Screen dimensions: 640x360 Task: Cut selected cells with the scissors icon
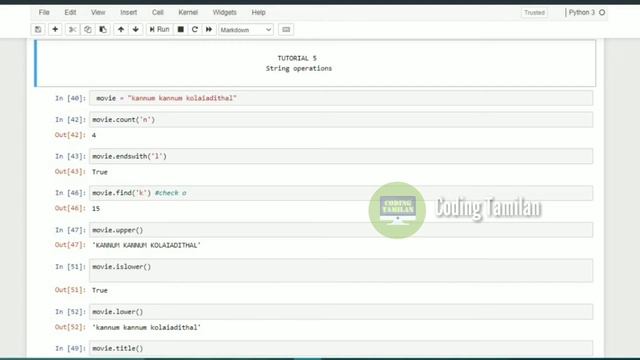(x=72, y=29)
